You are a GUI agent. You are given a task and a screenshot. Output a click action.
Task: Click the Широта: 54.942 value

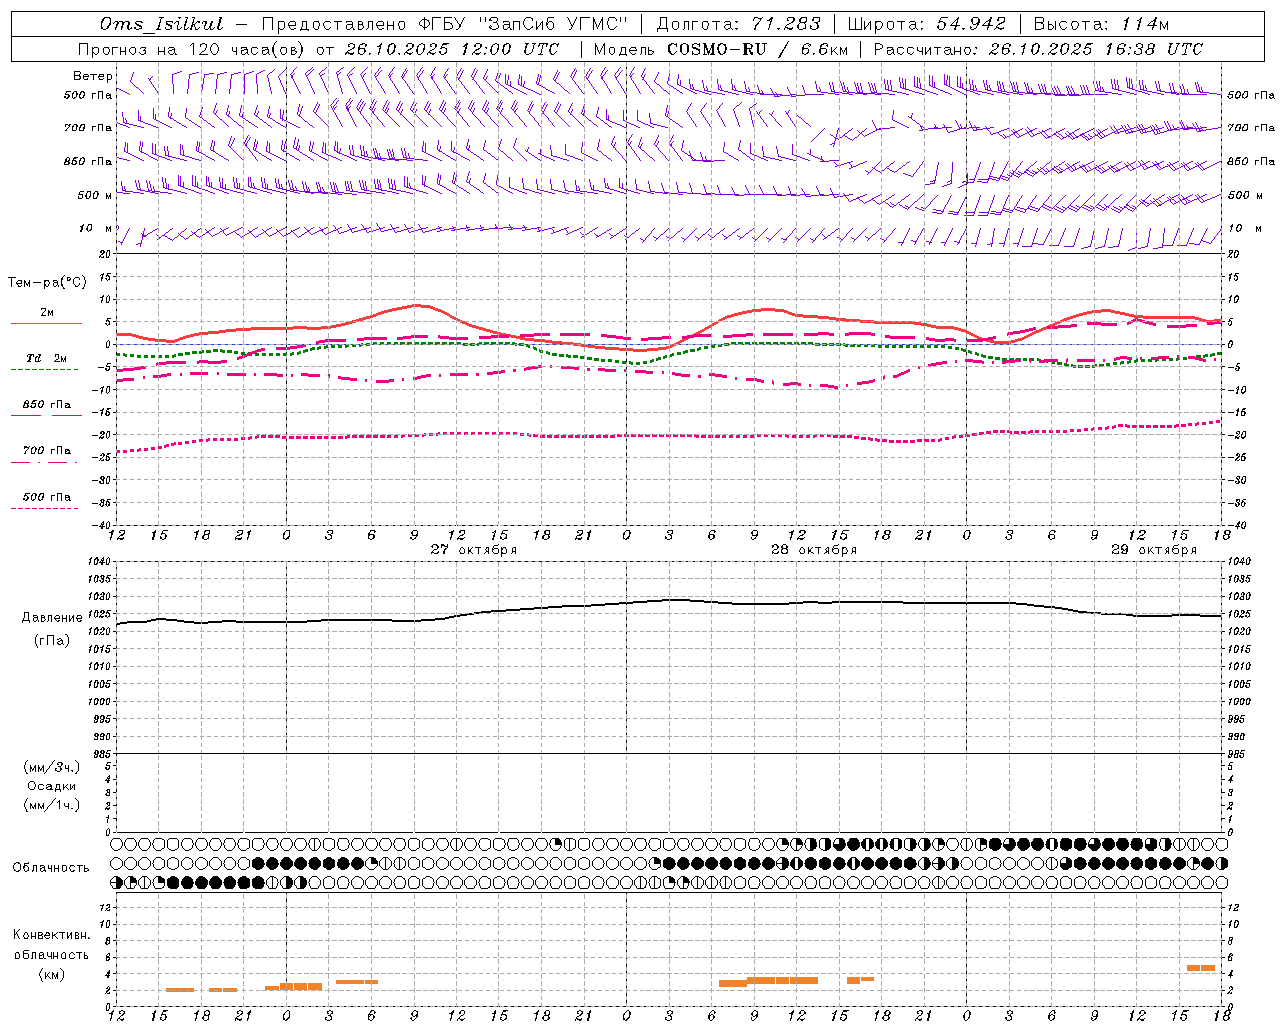[x=927, y=24]
